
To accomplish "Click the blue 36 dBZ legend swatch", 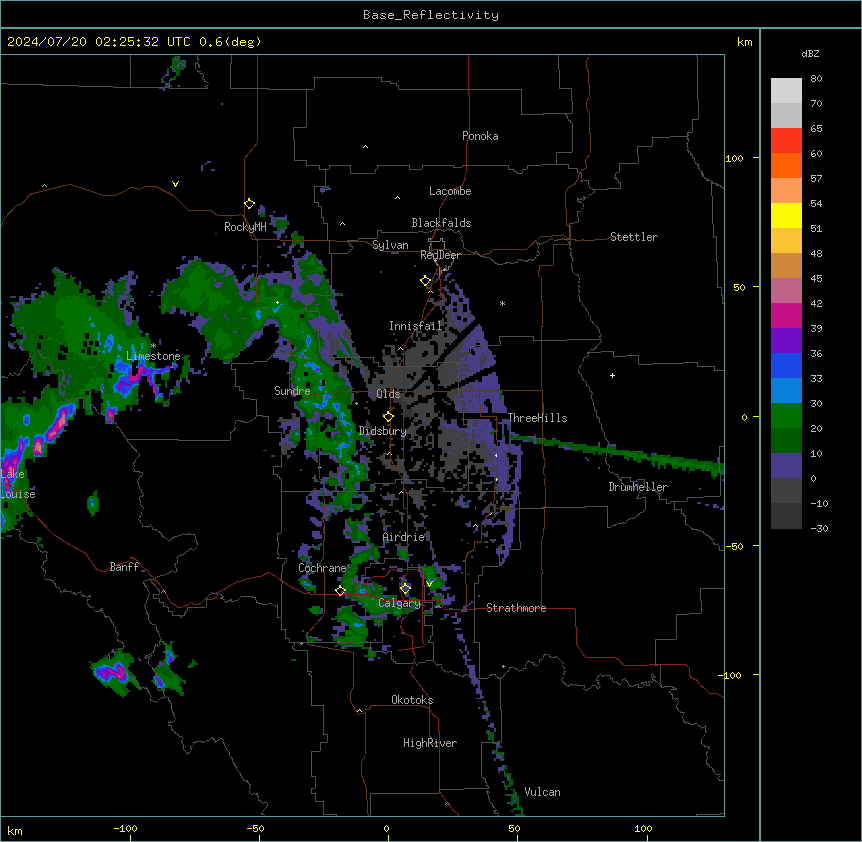I will [x=786, y=365].
